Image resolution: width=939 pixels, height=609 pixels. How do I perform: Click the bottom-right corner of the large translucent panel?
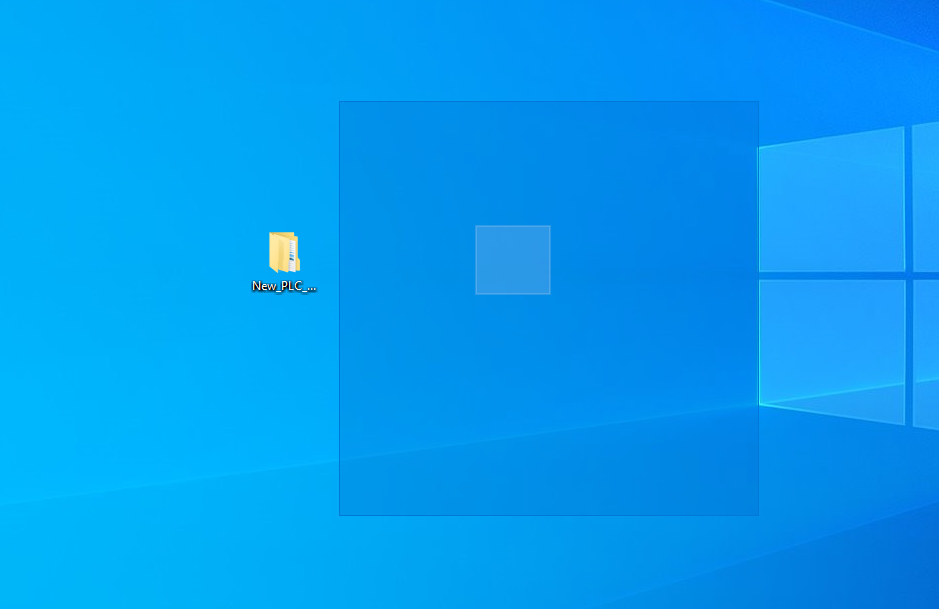pyautogui.click(x=757, y=514)
